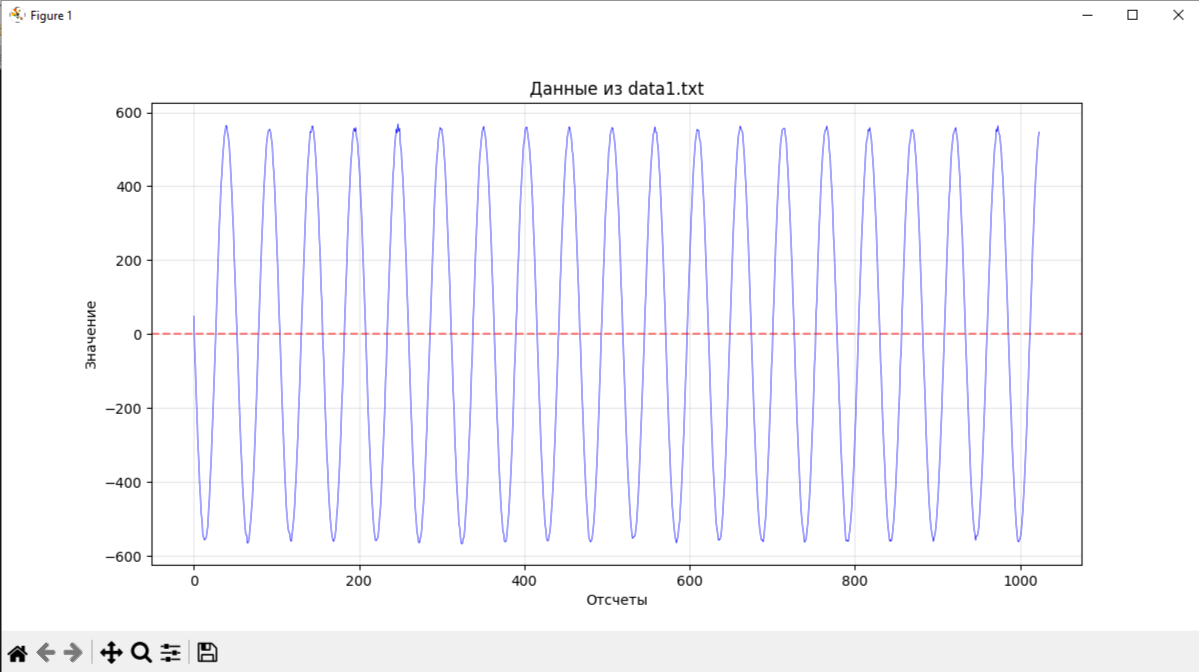
Task: Click the x-axis label 'Отсчеты'
Action: [x=616, y=600]
